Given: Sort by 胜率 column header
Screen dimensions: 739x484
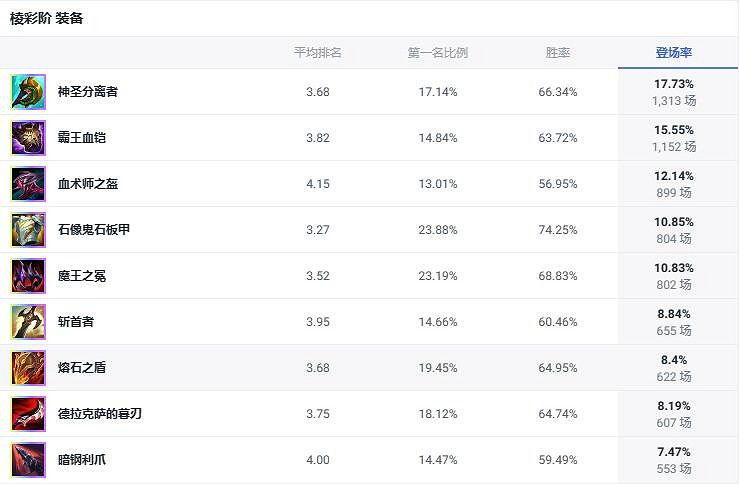Looking at the screenshot, I should tap(557, 53).
